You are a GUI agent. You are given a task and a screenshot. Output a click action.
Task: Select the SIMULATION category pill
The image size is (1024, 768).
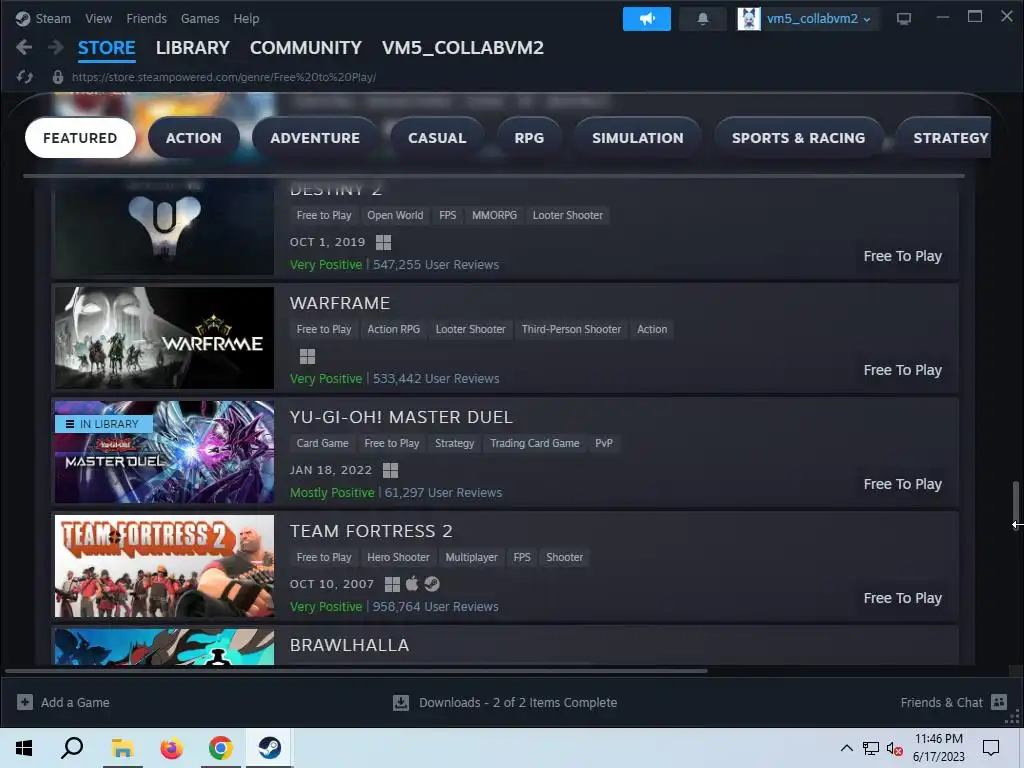[637, 138]
